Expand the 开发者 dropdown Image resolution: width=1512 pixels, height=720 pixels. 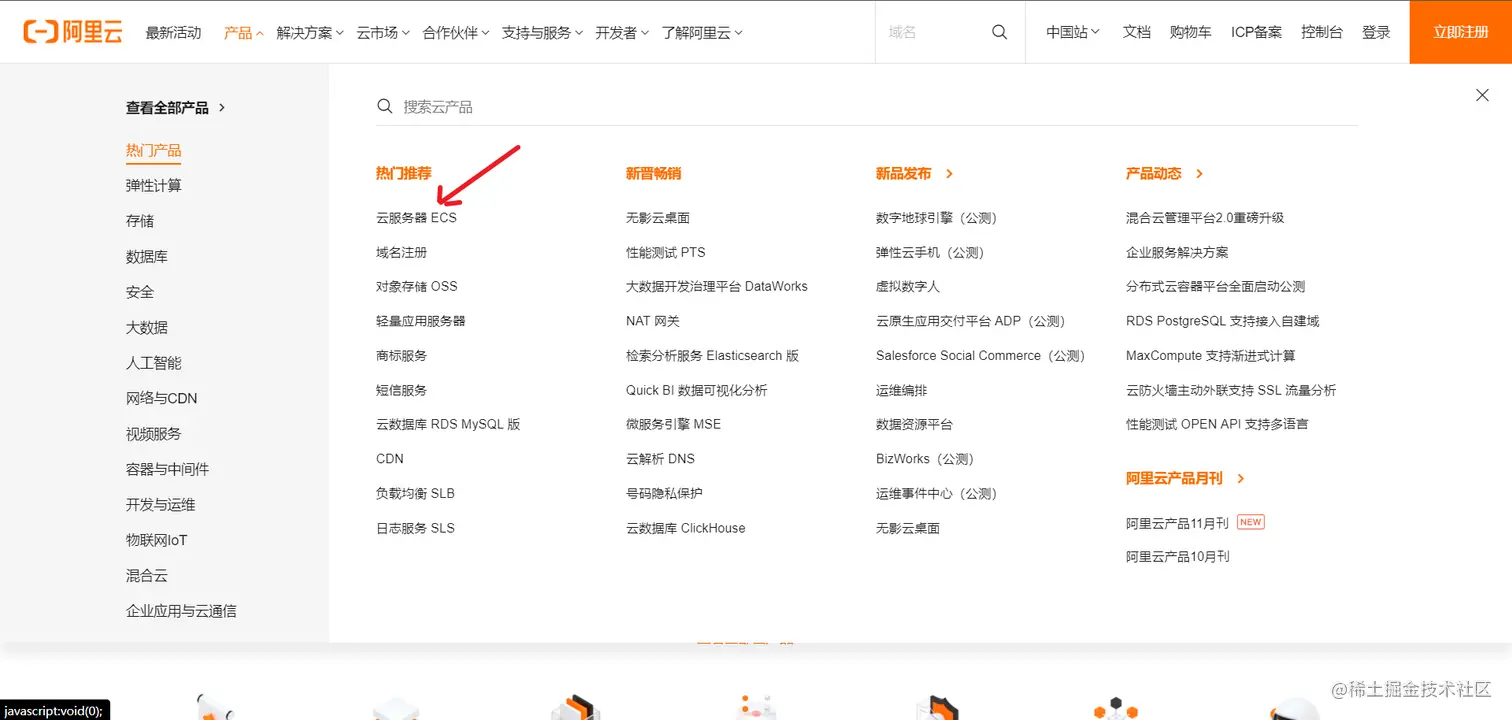pyautogui.click(x=622, y=32)
